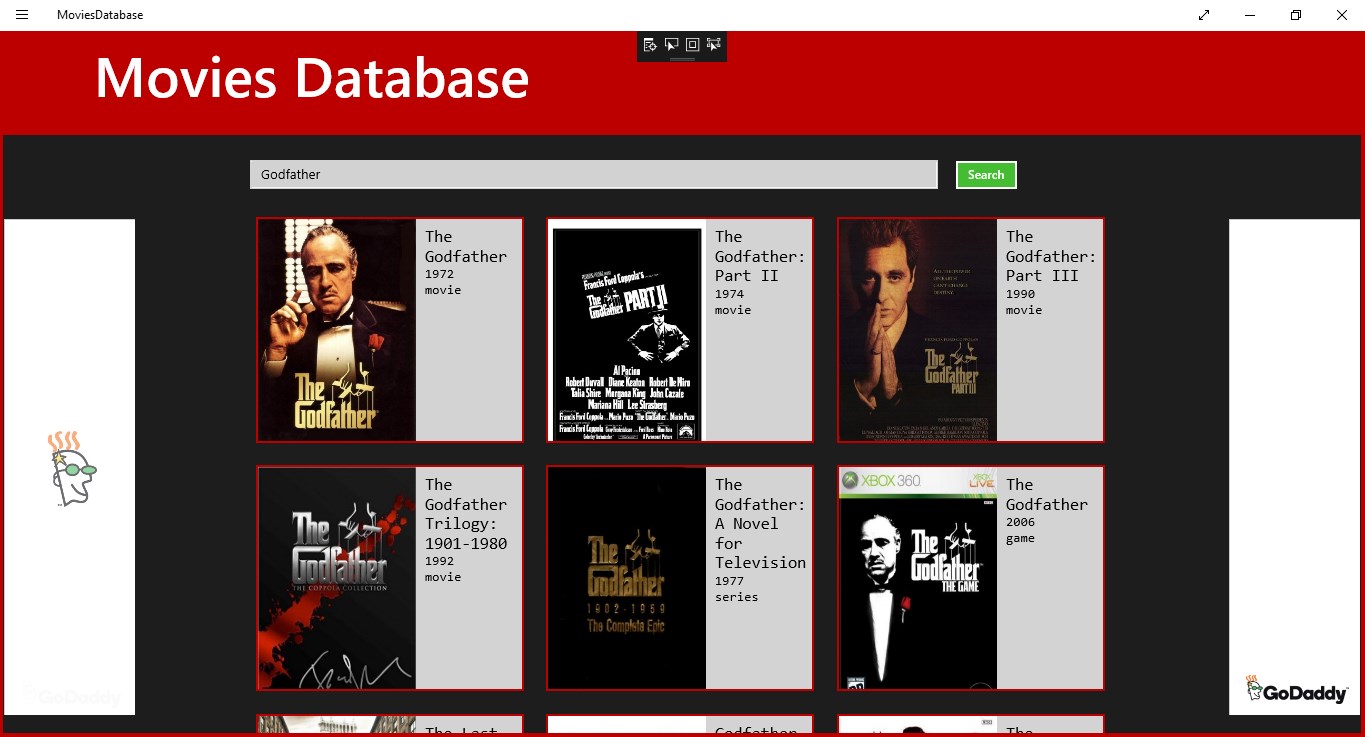The height and width of the screenshot is (737, 1365).
Task: Click the title 'The Godfather: Part III'
Action: [x=1051, y=256]
